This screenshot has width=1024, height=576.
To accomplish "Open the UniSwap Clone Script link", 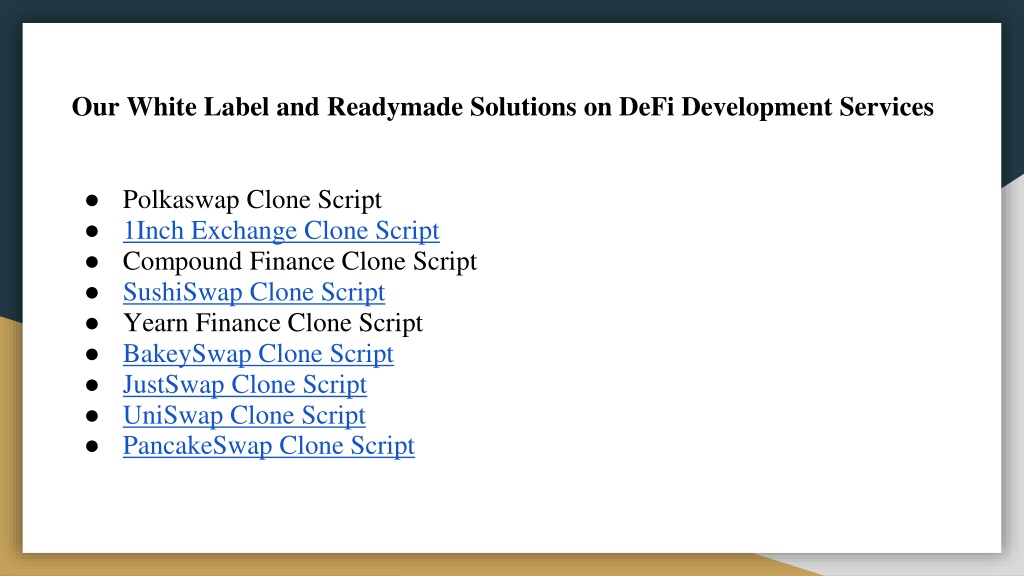I will click(x=244, y=415).
